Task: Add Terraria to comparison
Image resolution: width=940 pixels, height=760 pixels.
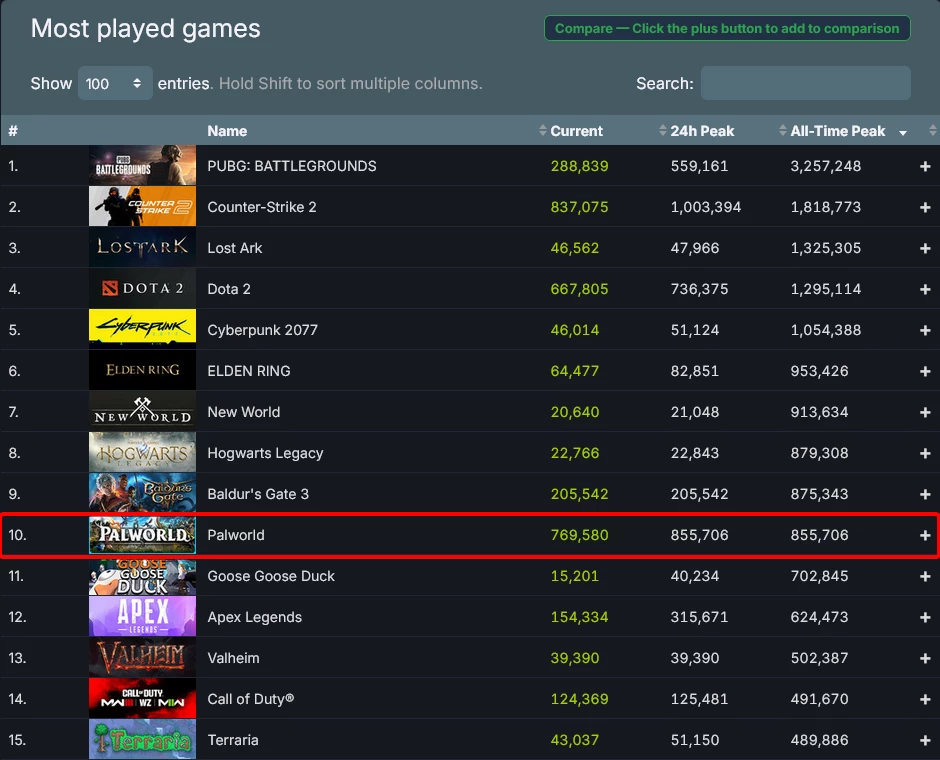Action: [925, 740]
